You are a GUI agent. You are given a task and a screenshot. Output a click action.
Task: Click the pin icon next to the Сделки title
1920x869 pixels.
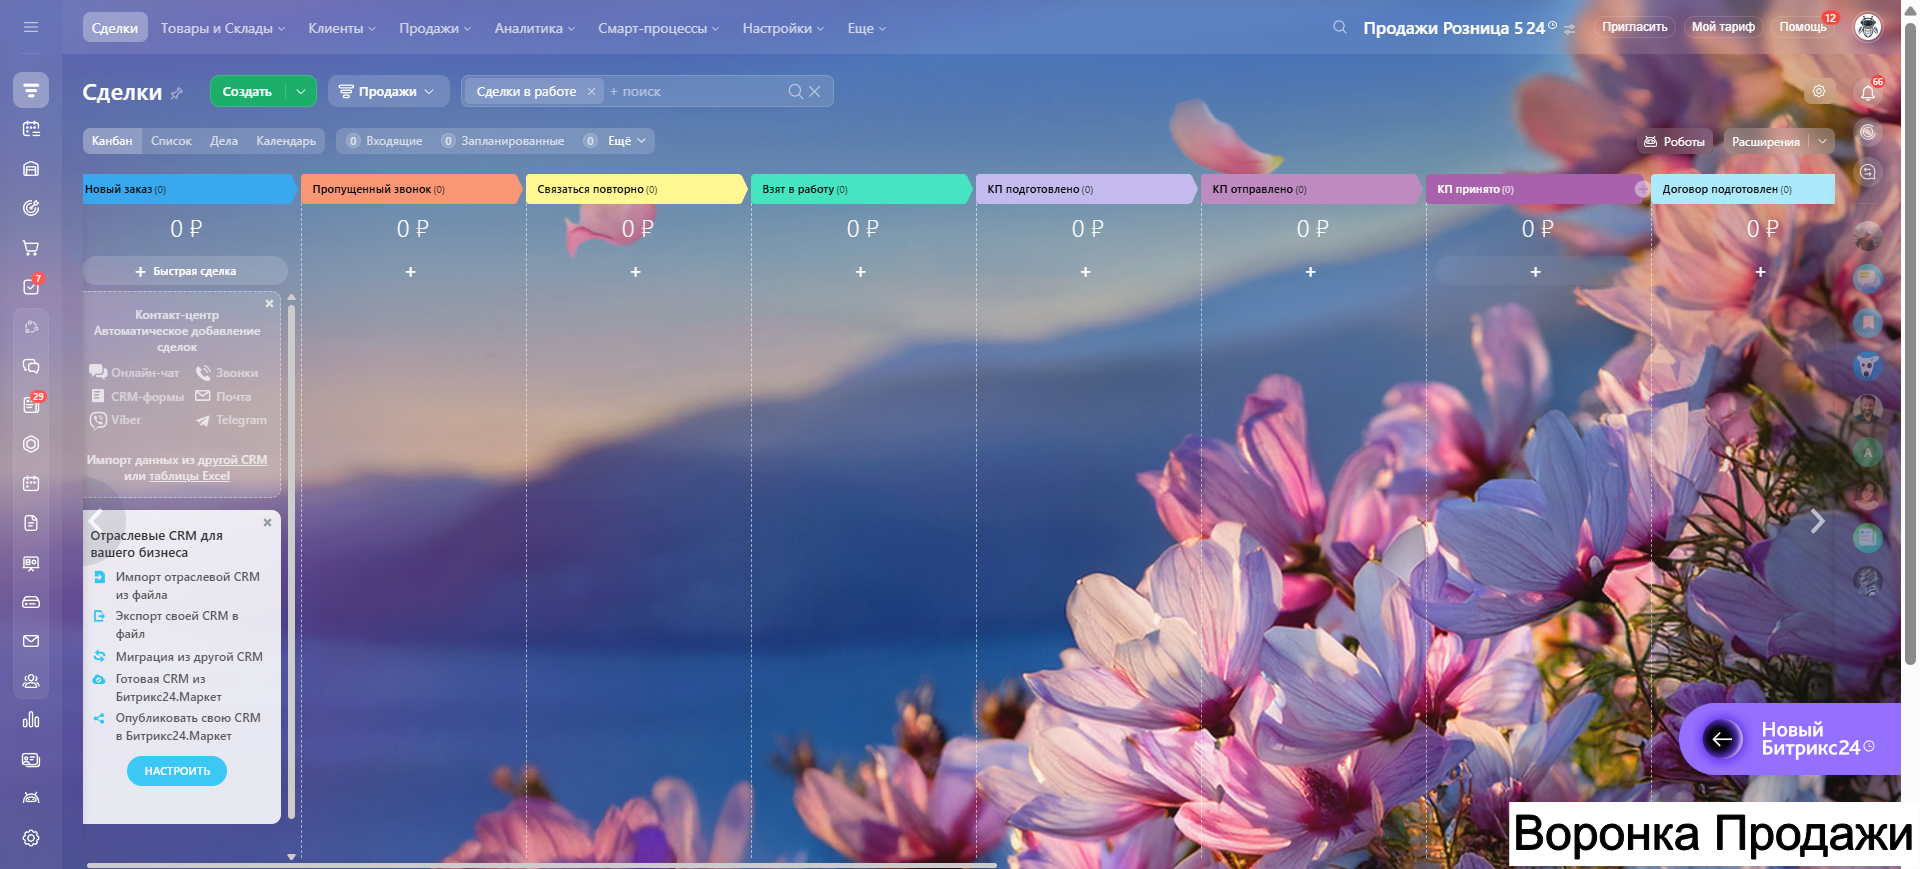(177, 93)
